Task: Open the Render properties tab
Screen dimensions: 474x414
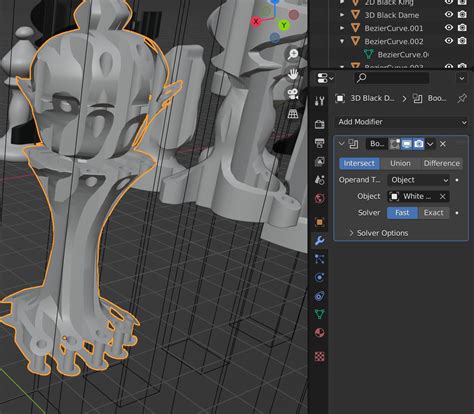Action: 319,124
